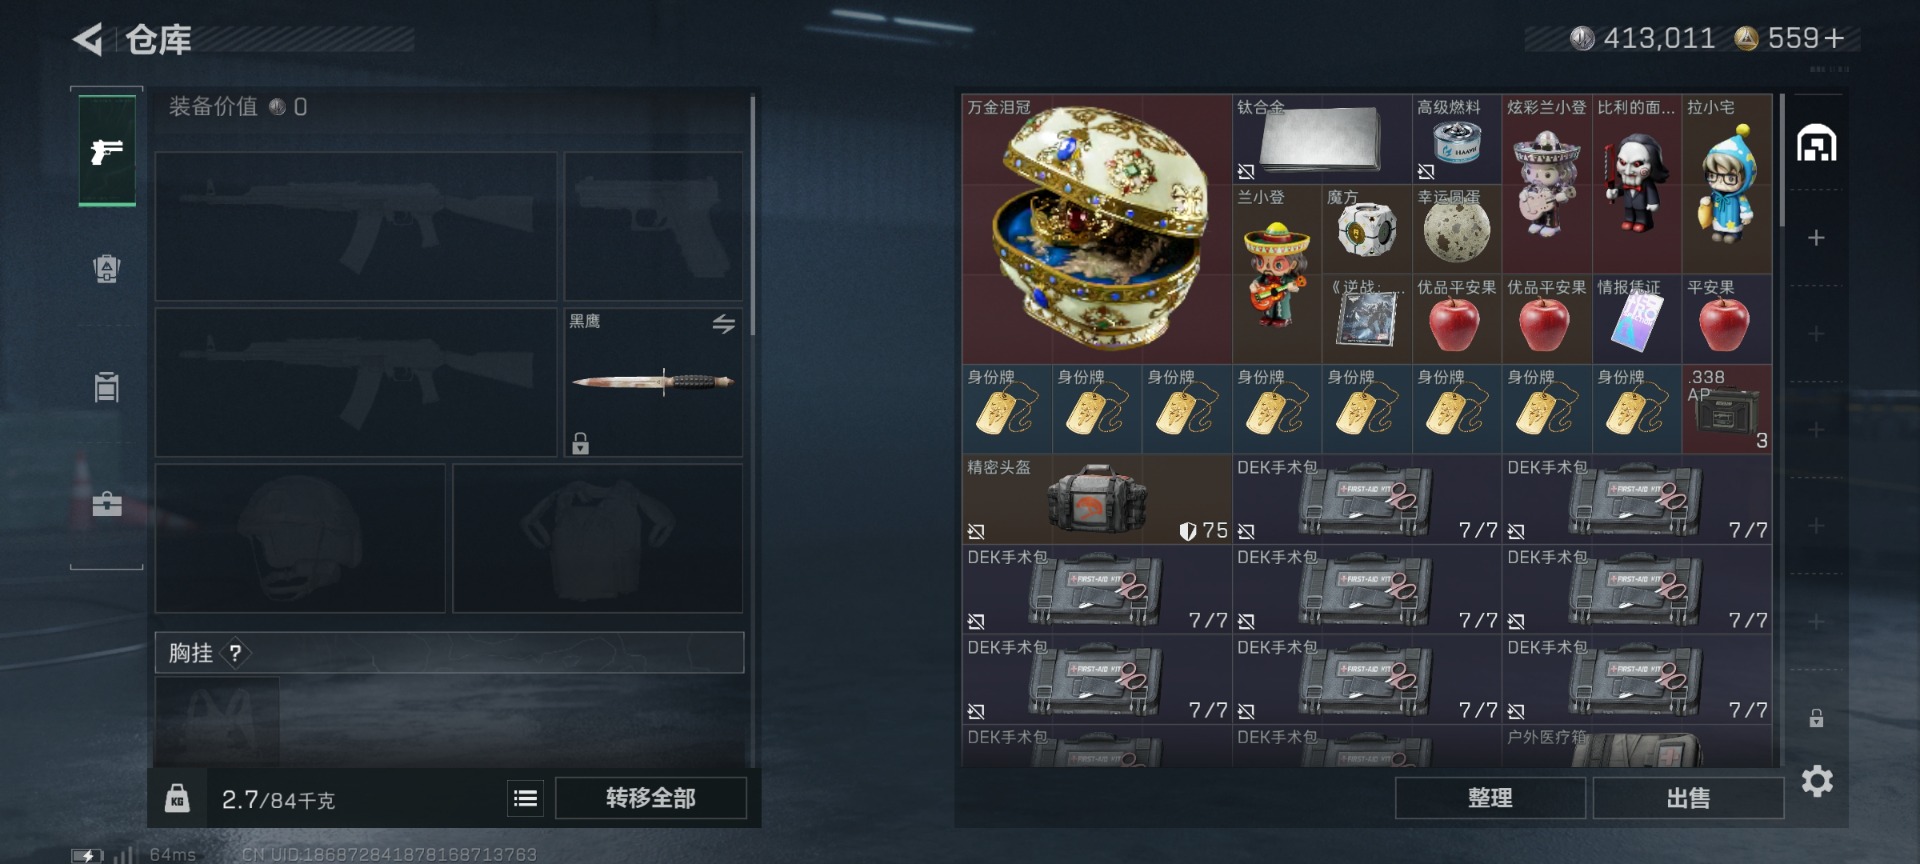Select the 精密头盔 helmet bag item

click(1097, 499)
